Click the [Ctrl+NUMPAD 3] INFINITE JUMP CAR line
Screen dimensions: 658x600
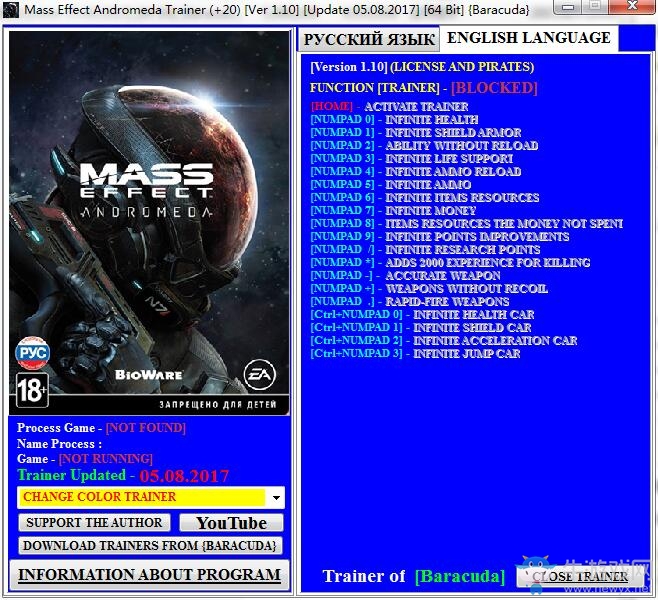[x=415, y=354]
